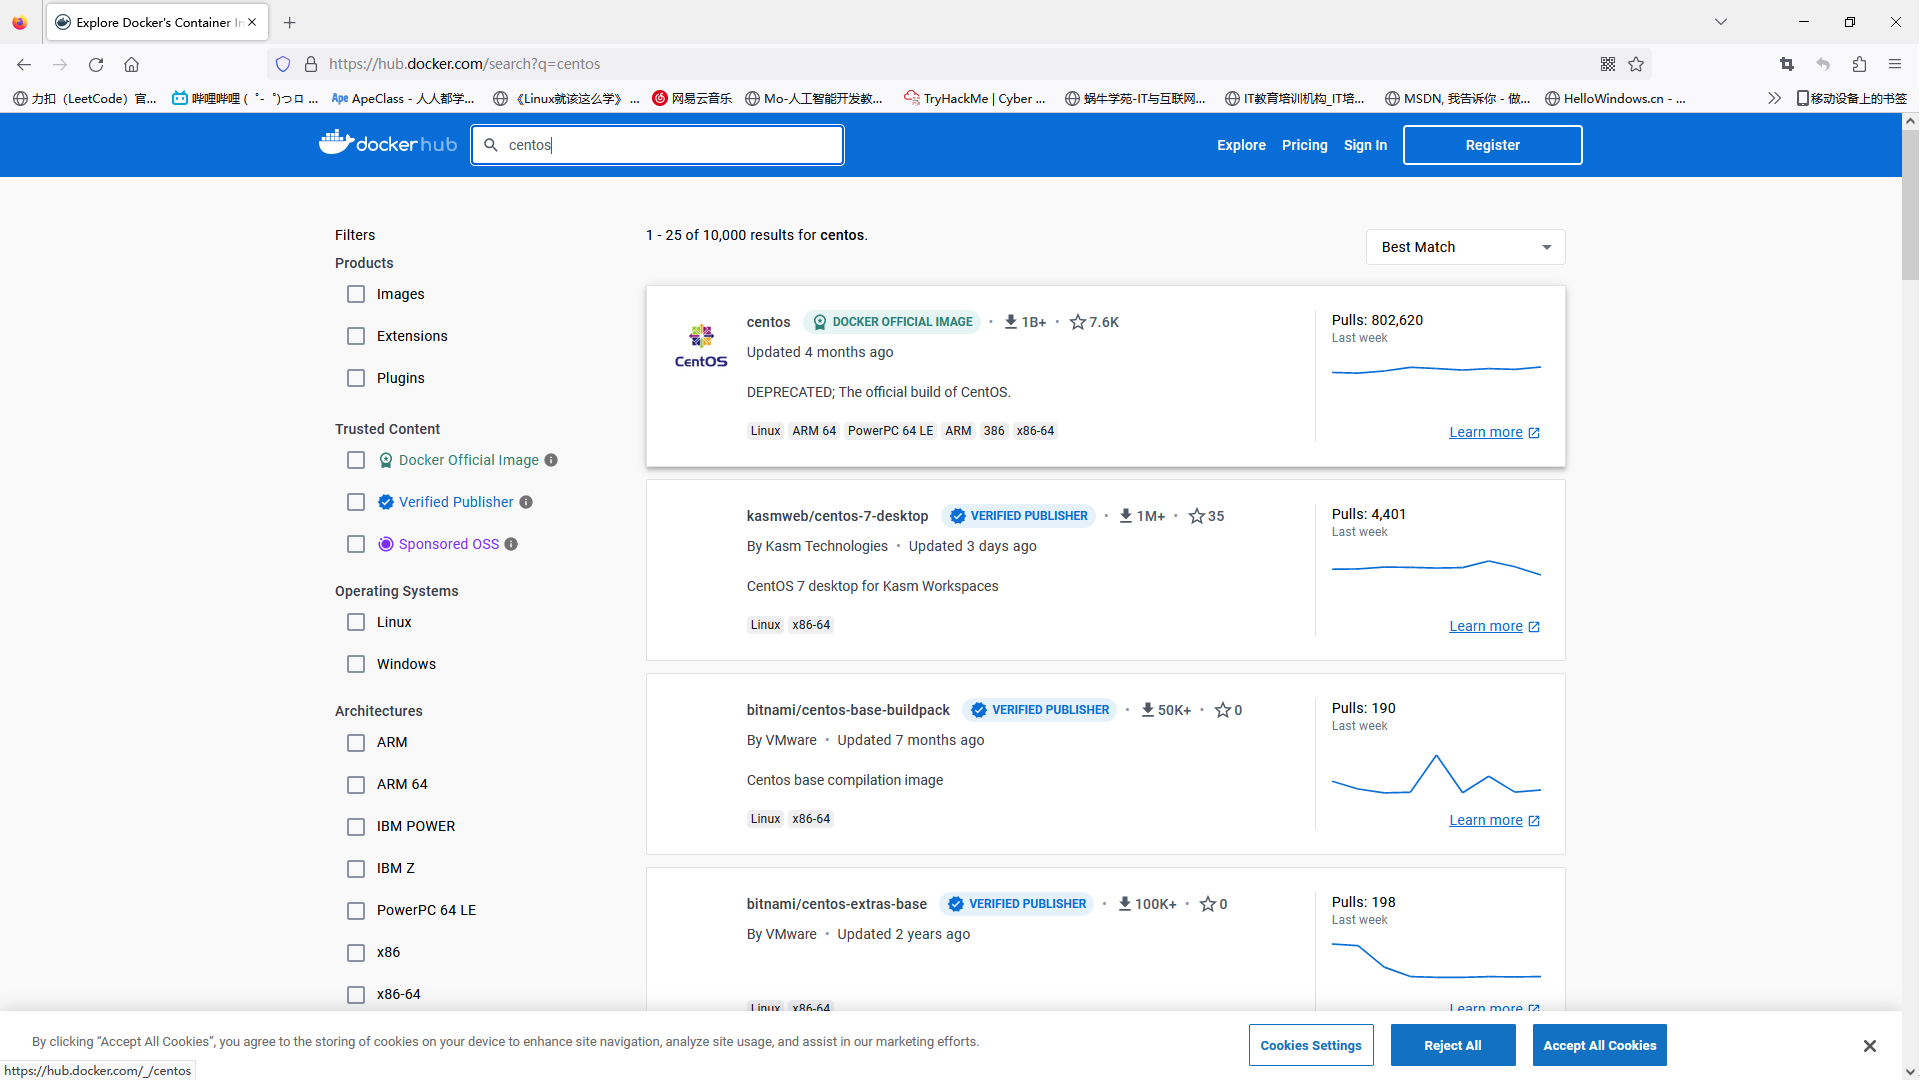Click Learn more on the kasmweb card
The height and width of the screenshot is (1080, 1920).
tap(1494, 626)
